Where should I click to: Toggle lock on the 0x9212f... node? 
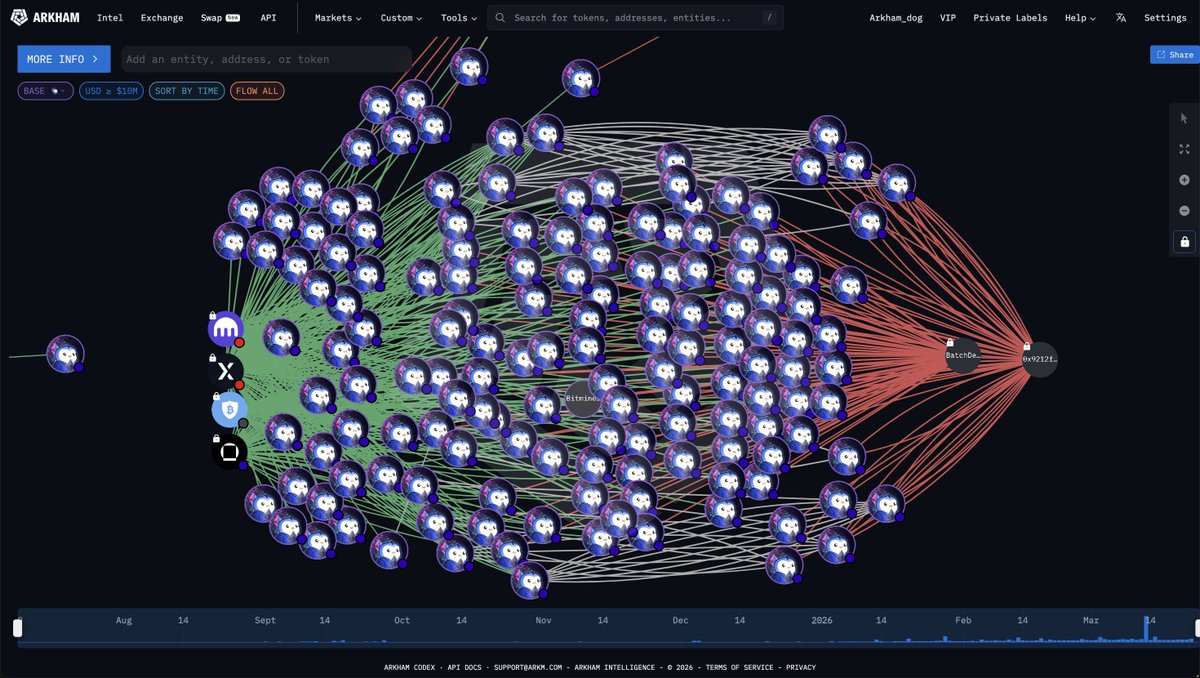[x=1027, y=346]
